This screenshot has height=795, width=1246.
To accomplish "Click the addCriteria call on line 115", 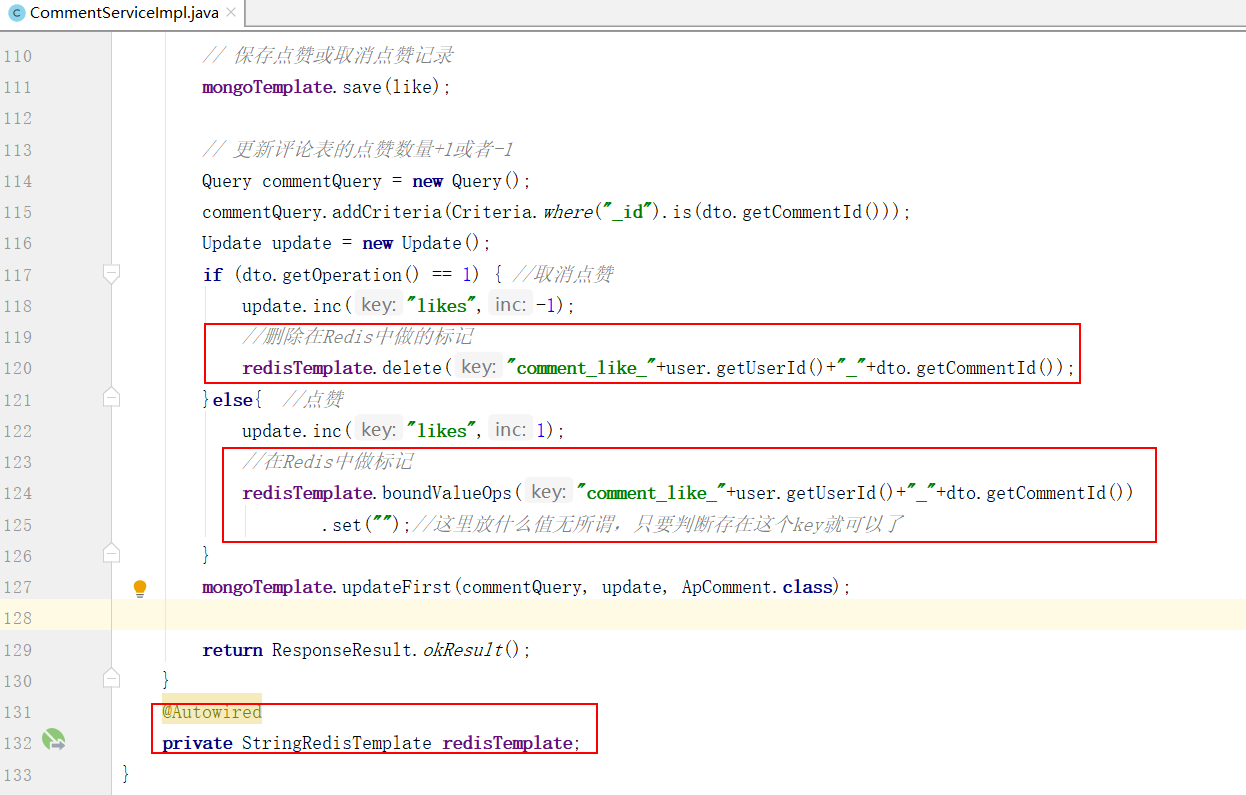I will [x=556, y=212].
